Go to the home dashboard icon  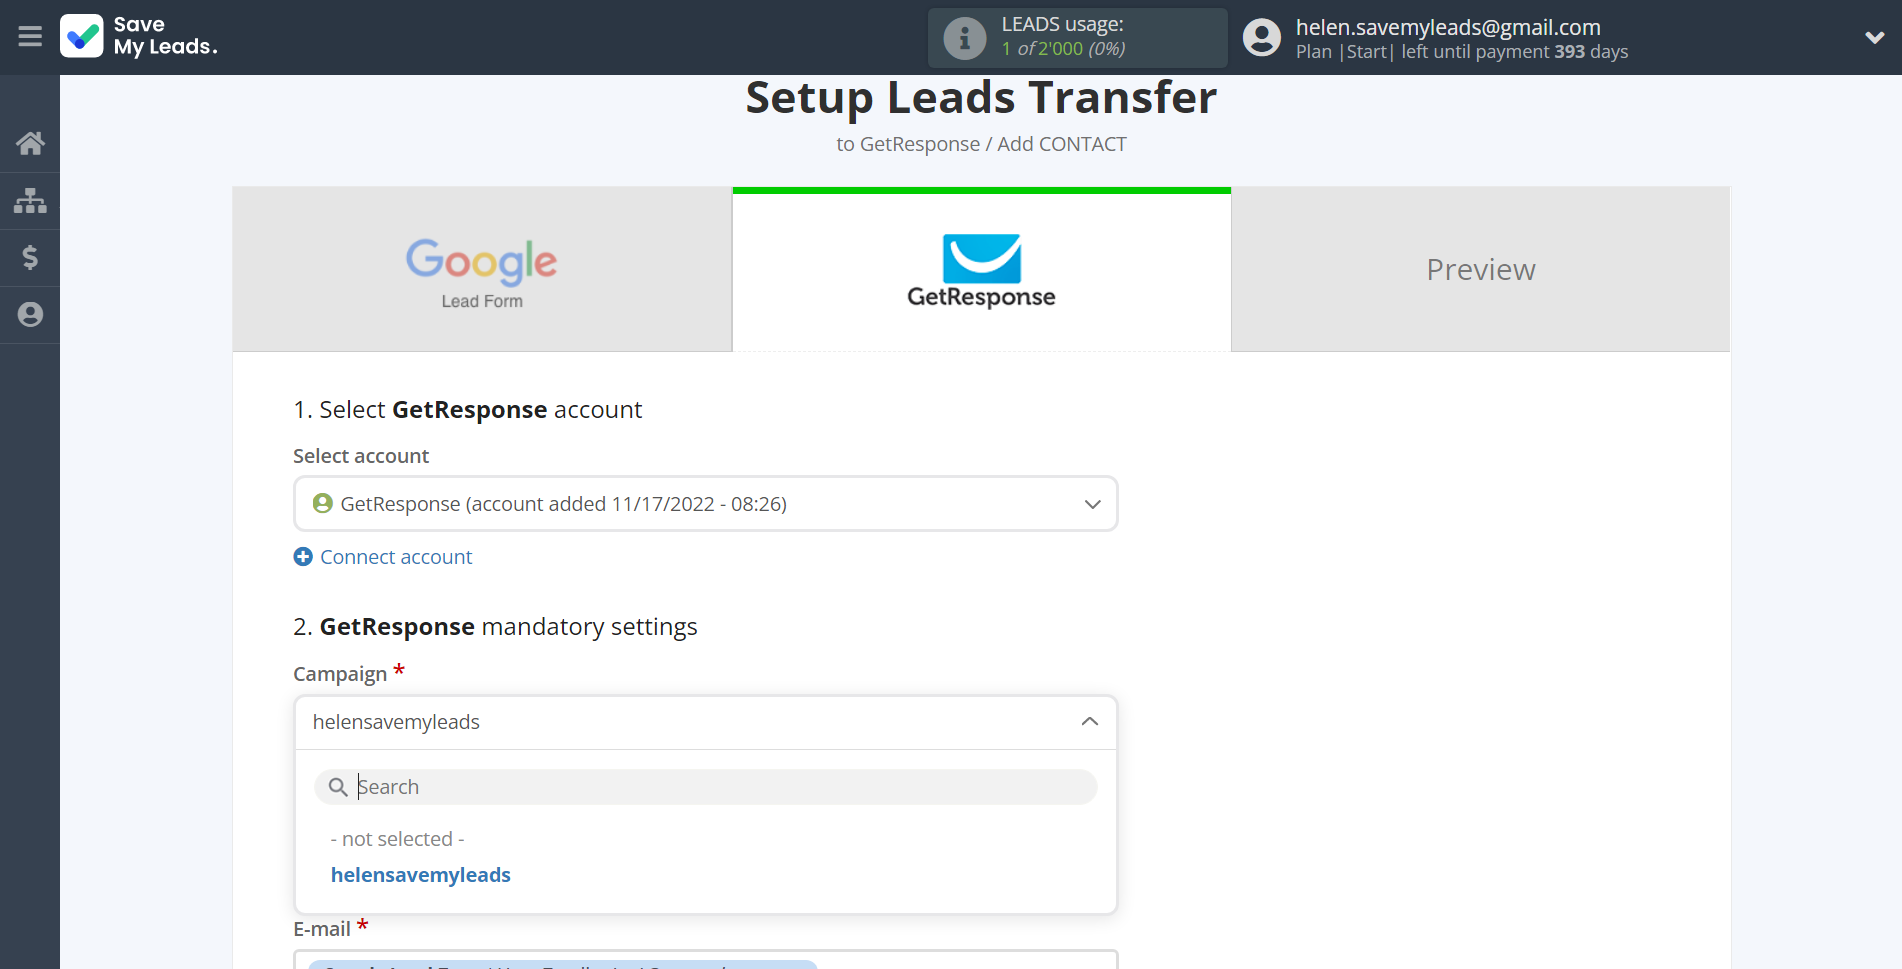click(x=30, y=143)
